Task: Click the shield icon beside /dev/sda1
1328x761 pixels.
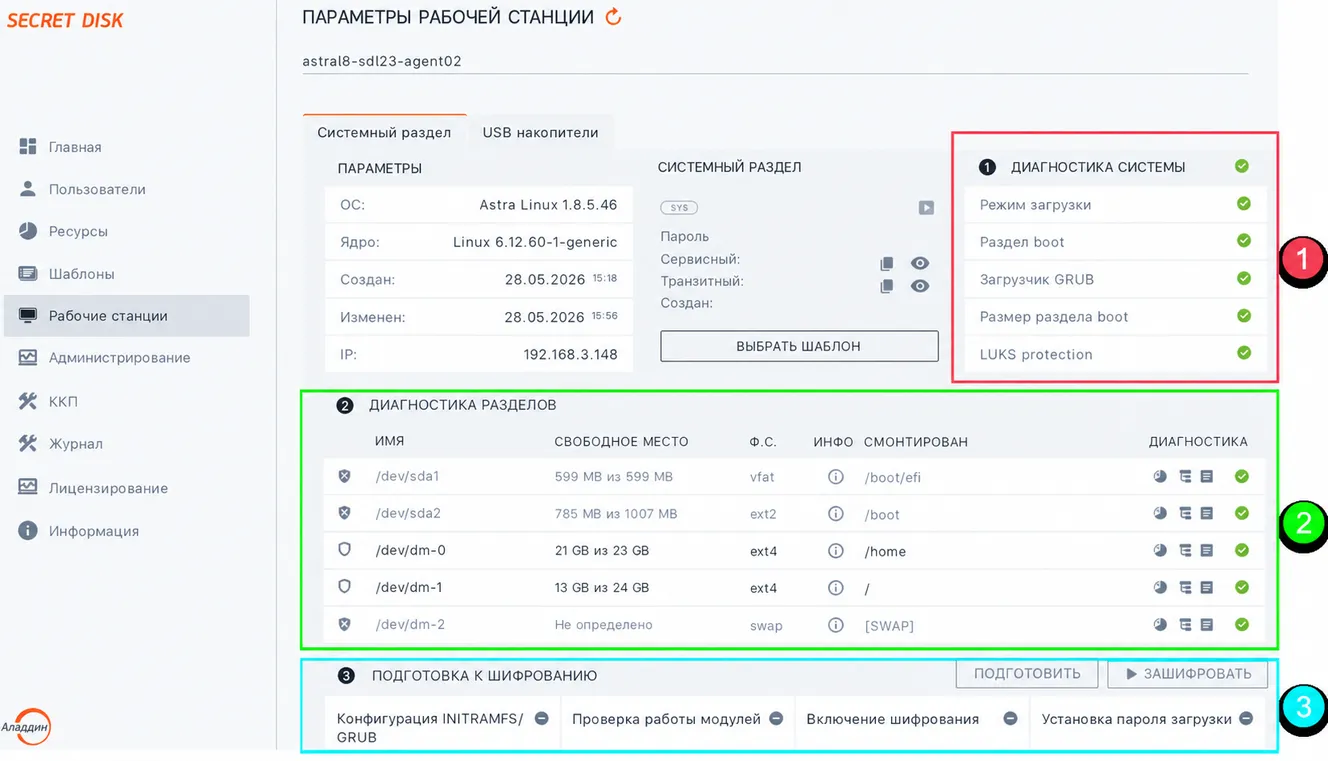Action: [345, 476]
